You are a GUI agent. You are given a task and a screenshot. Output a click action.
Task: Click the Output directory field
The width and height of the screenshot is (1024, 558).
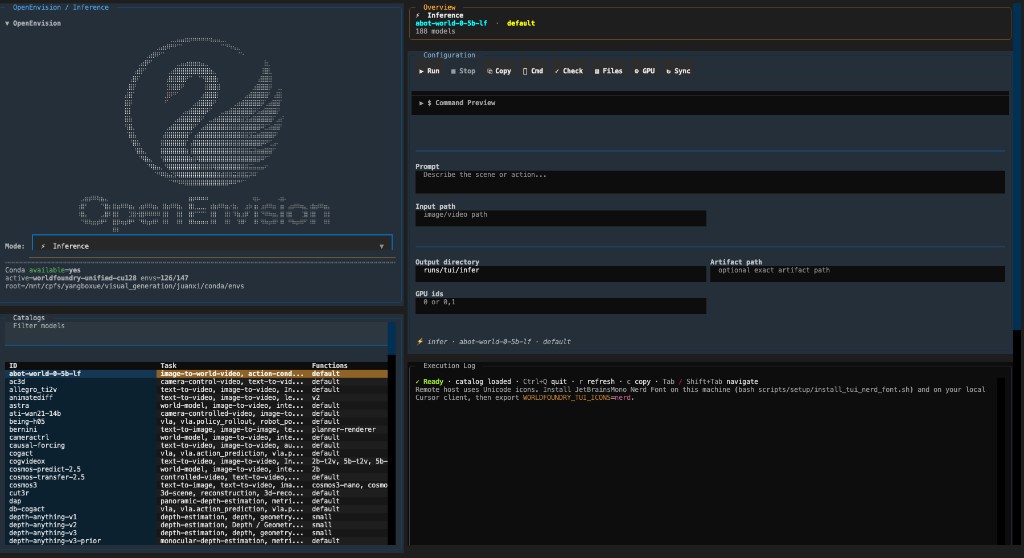[560, 274]
